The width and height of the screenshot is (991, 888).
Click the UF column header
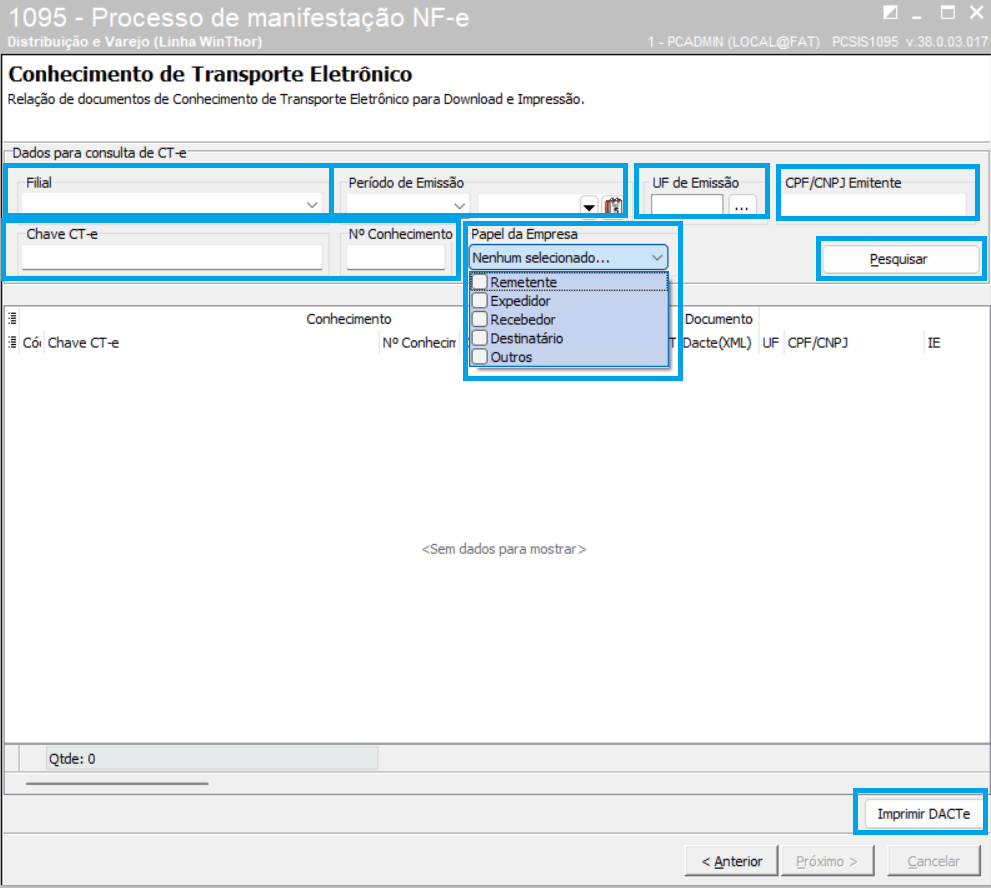[x=771, y=343]
